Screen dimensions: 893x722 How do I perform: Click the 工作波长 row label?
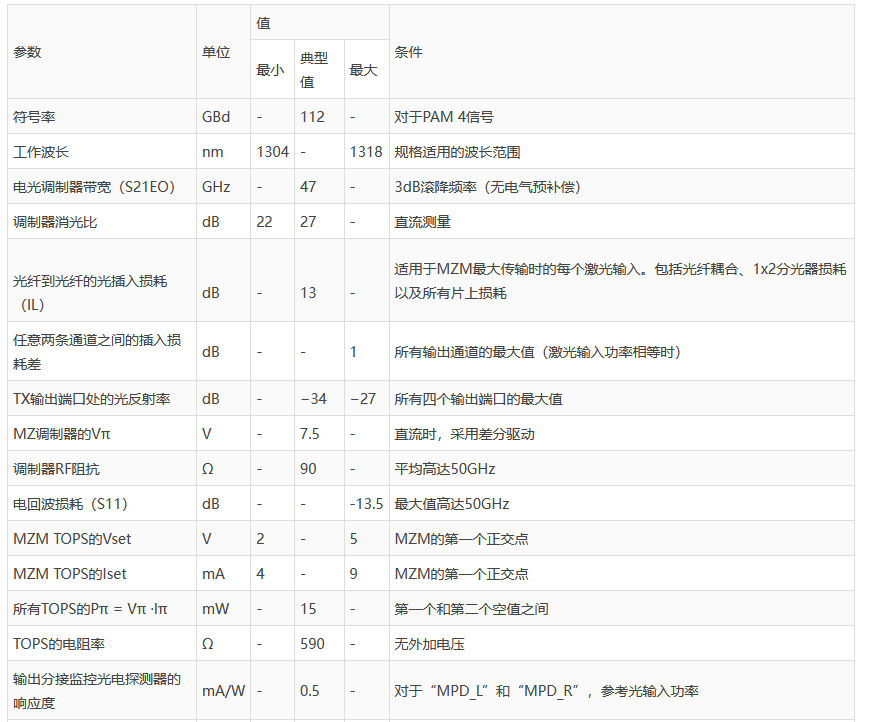41,152
